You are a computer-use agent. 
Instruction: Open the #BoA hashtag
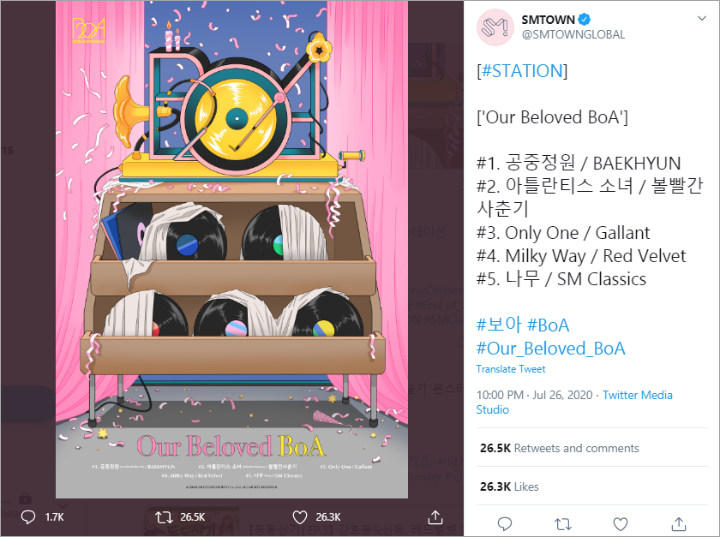click(548, 325)
